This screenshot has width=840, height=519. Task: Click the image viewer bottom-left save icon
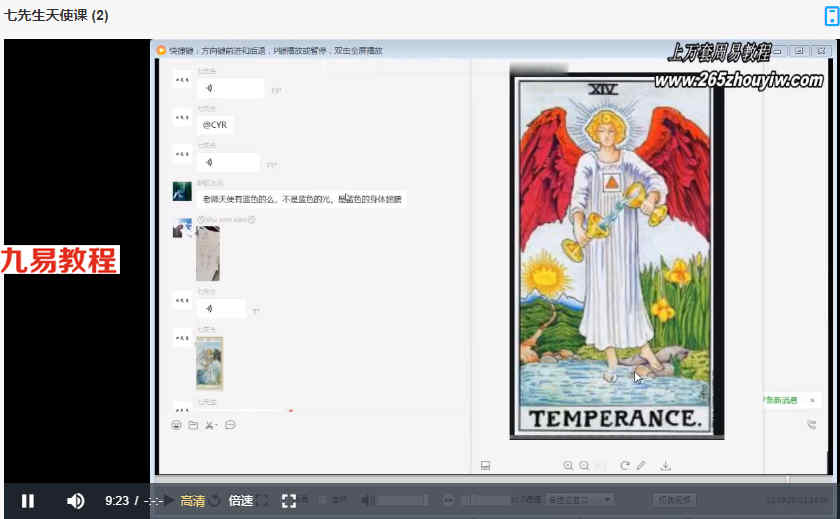[x=485, y=465]
